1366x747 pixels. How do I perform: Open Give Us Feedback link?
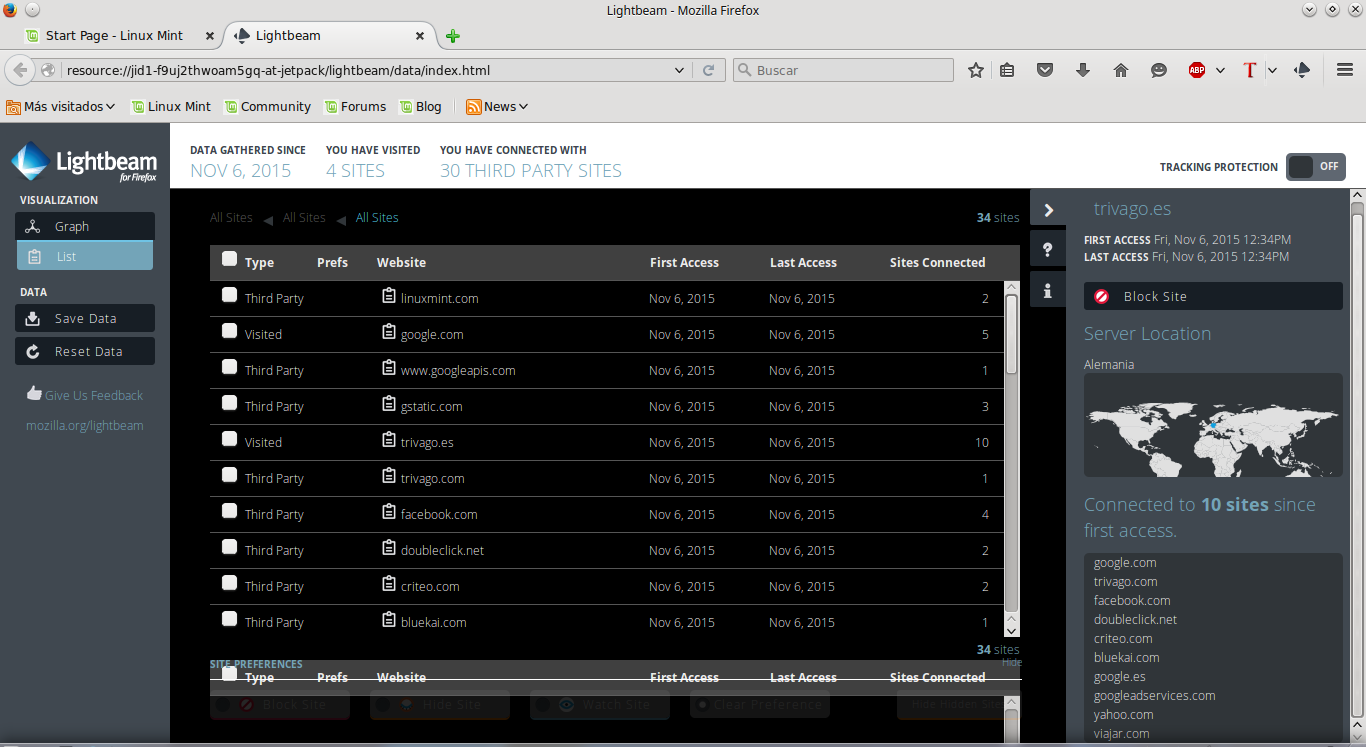pos(85,394)
